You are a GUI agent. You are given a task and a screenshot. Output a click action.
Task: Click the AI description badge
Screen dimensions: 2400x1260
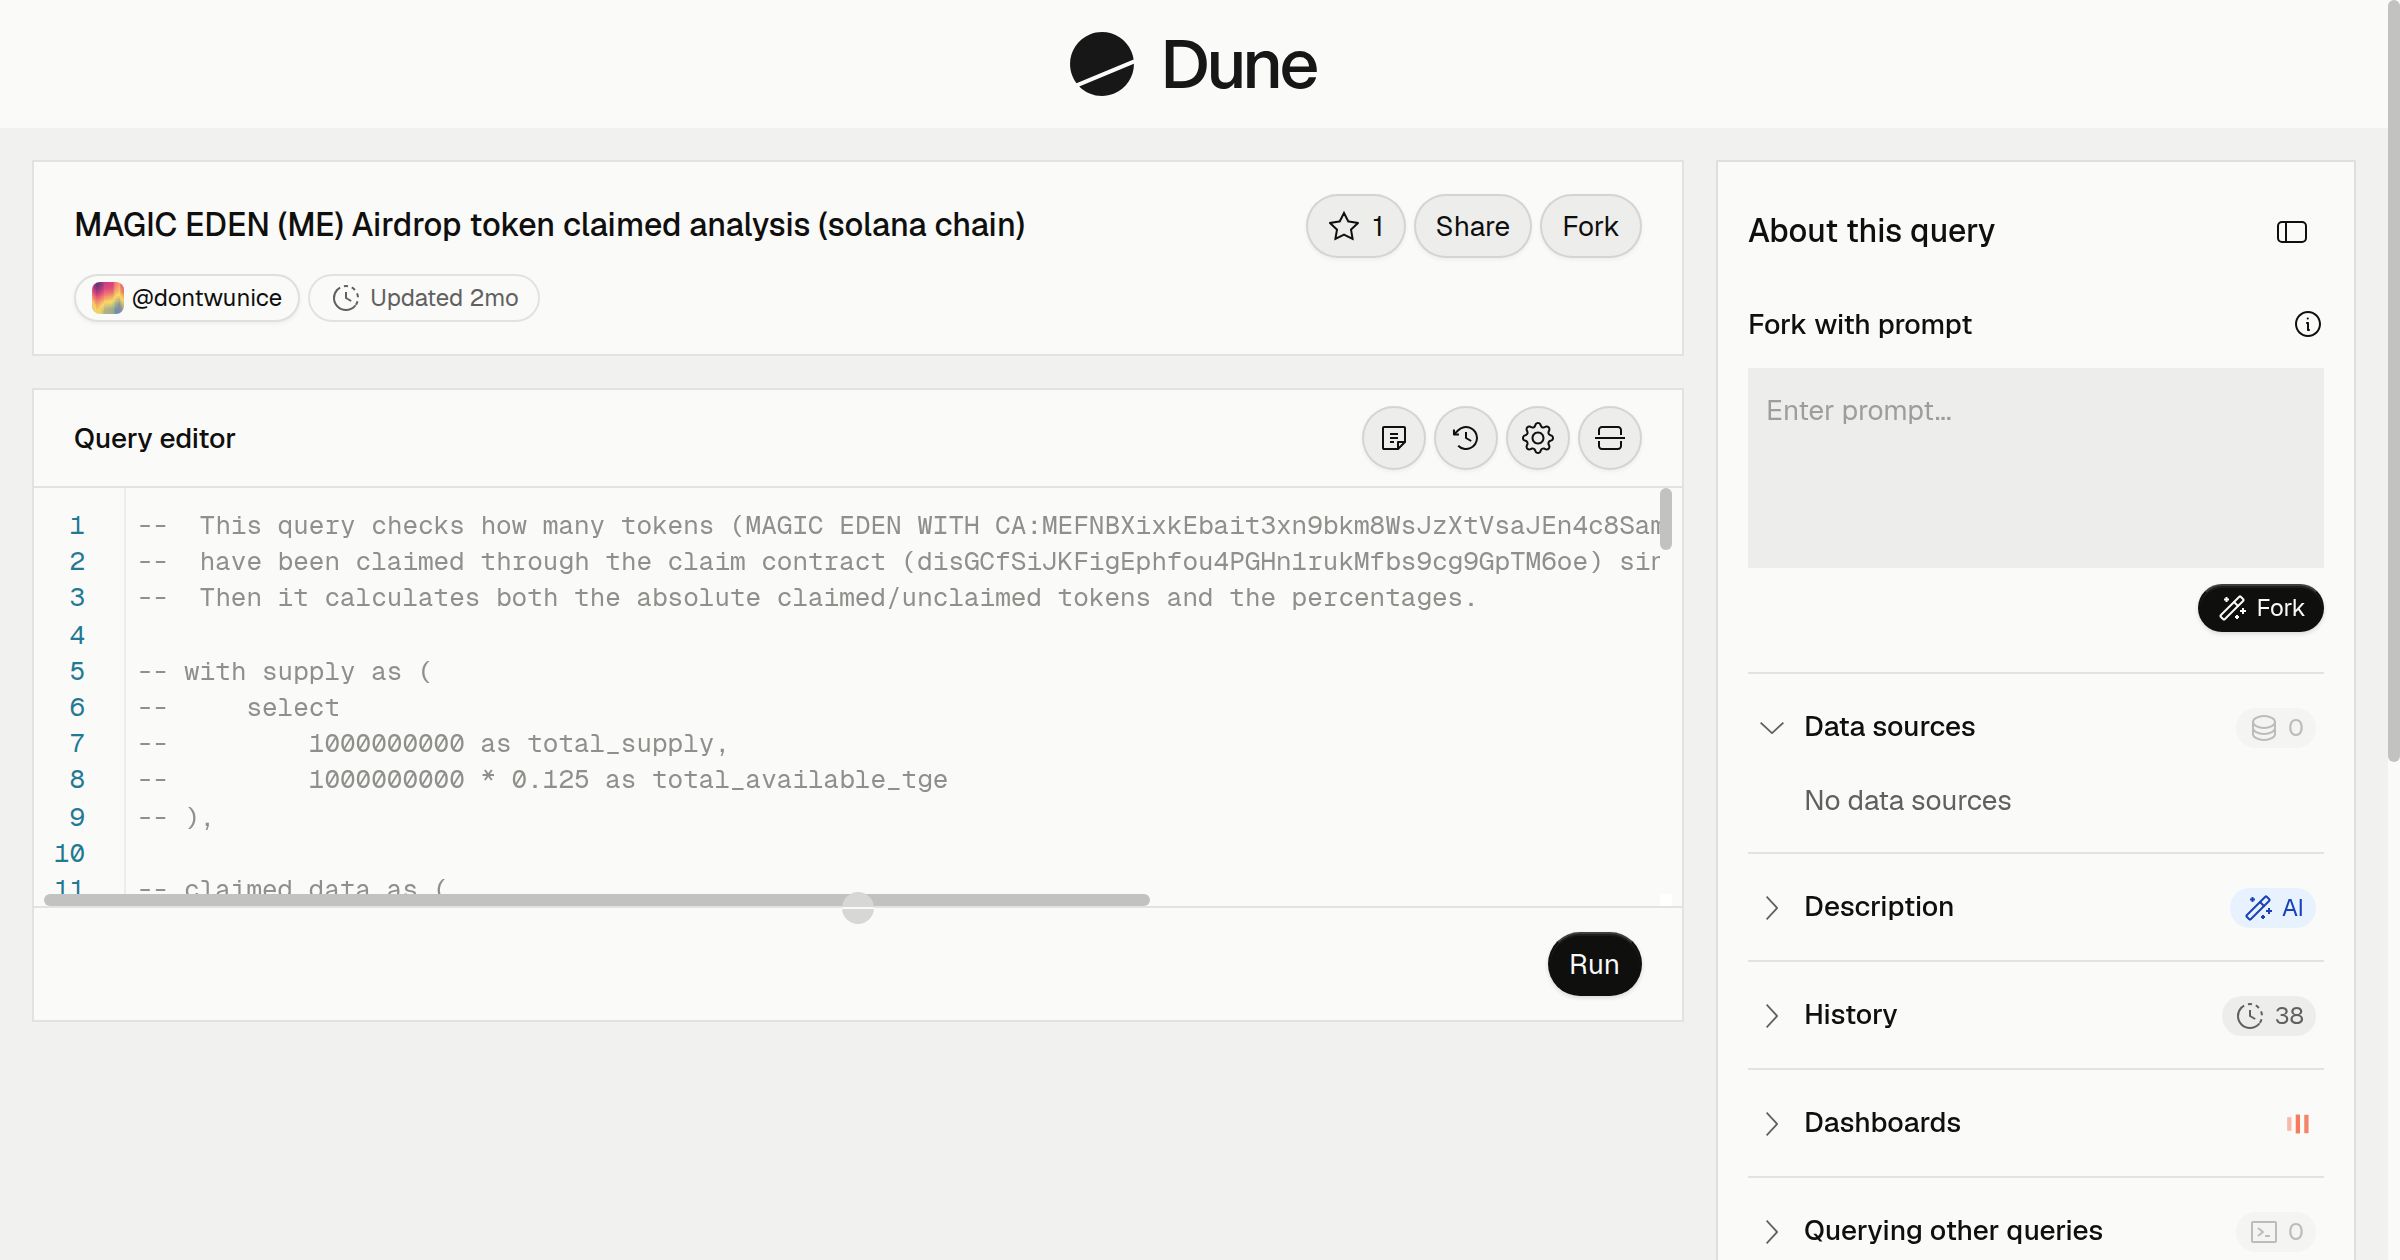point(2273,907)
